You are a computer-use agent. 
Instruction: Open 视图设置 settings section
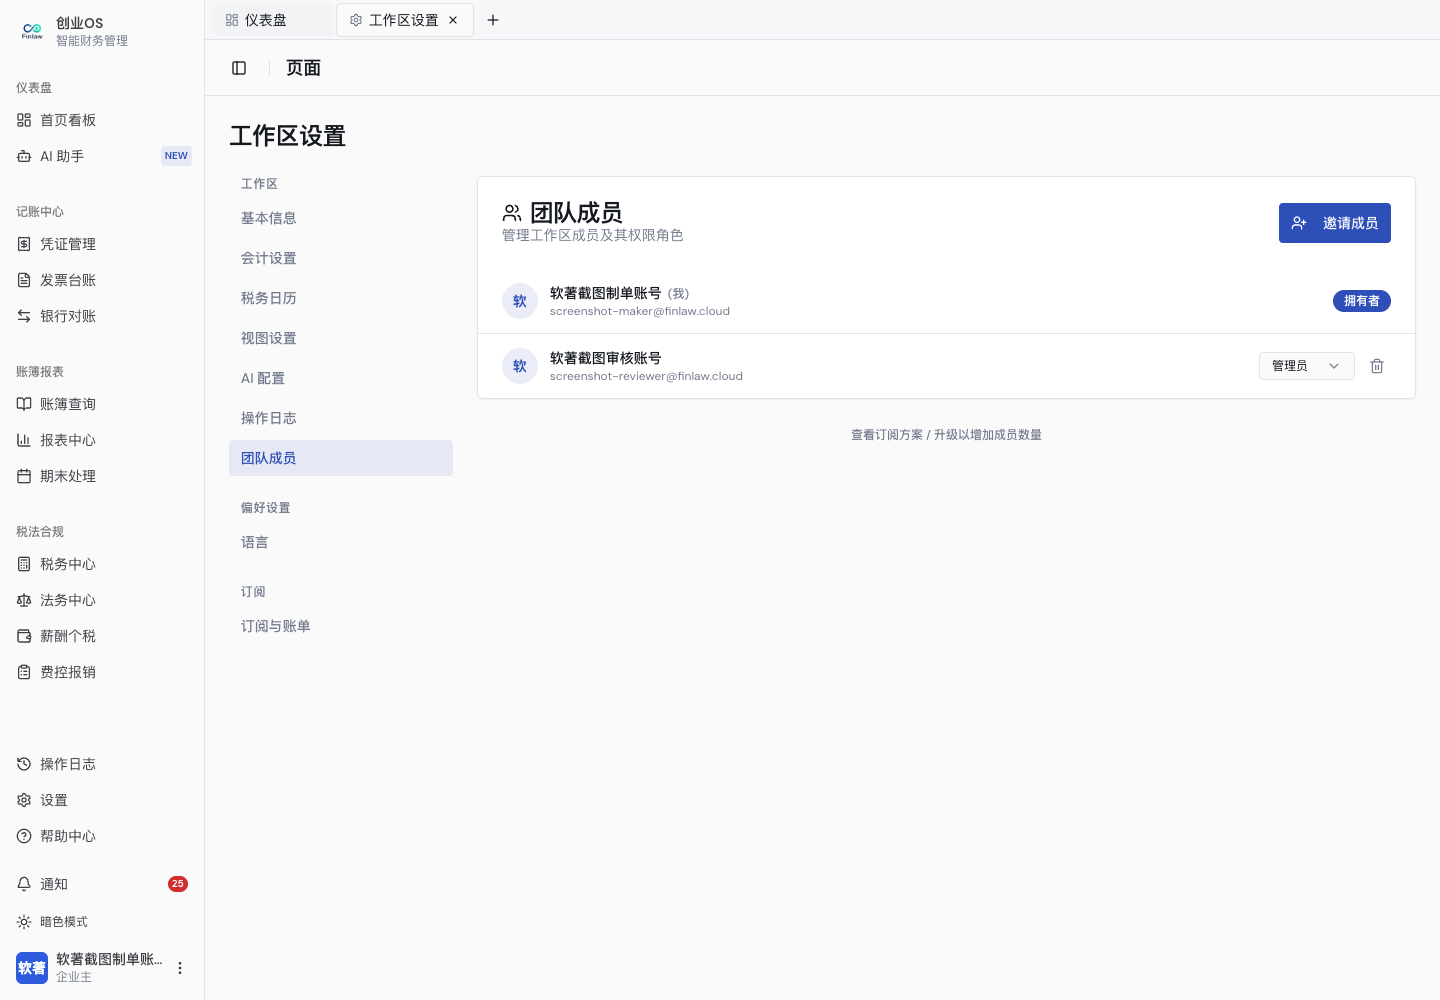(341, 338)
